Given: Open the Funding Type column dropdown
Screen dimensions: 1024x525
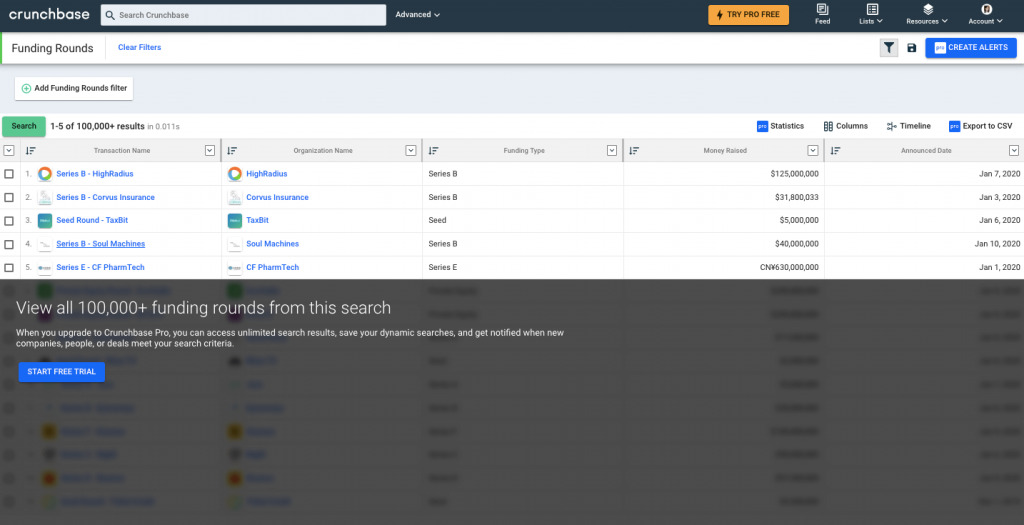Looking at the screenshot, I should (612, 151).
